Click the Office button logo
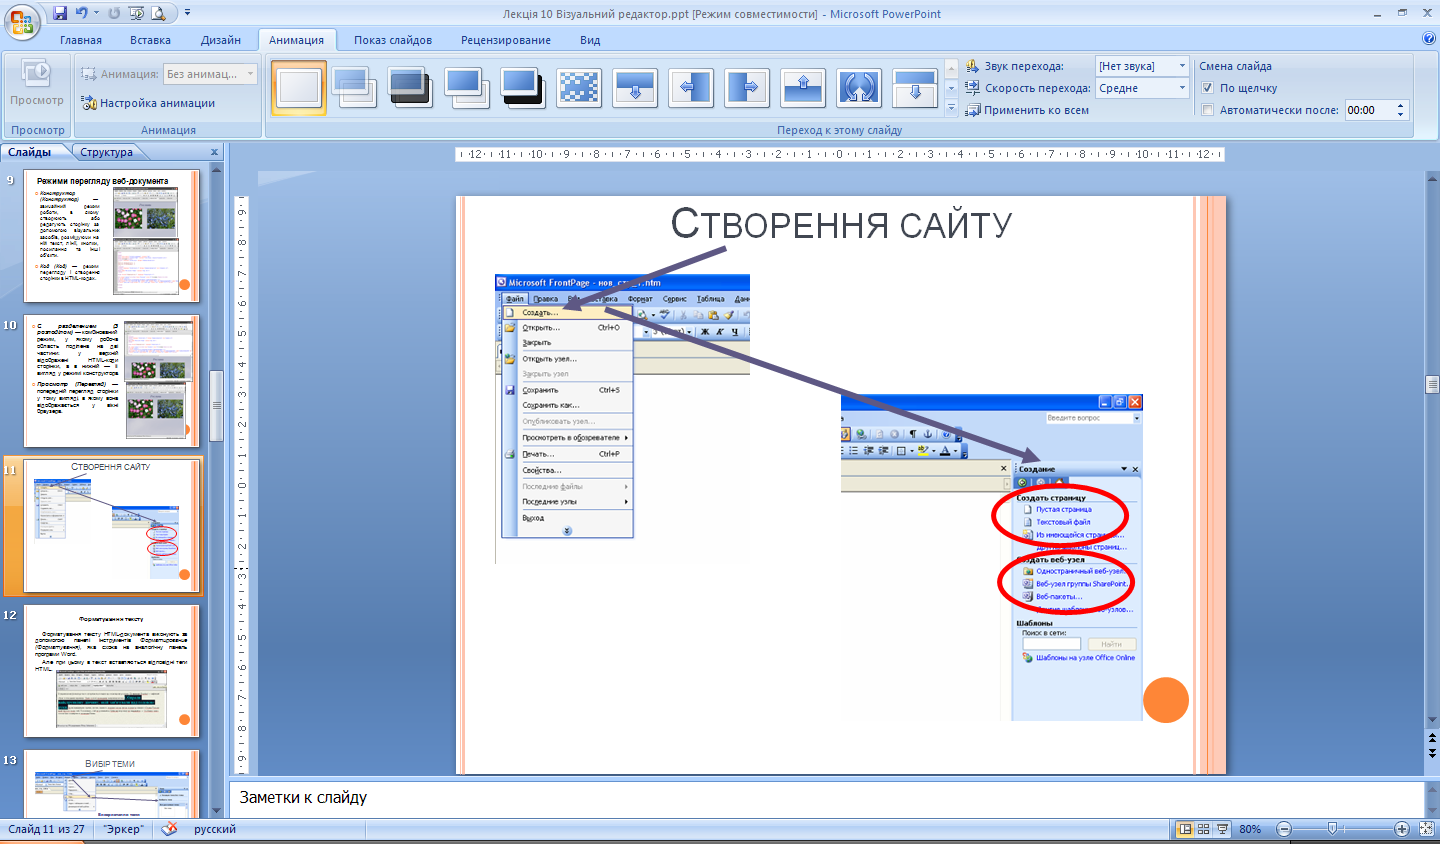This screenshot has width=1440, height=844. (20, 20)
